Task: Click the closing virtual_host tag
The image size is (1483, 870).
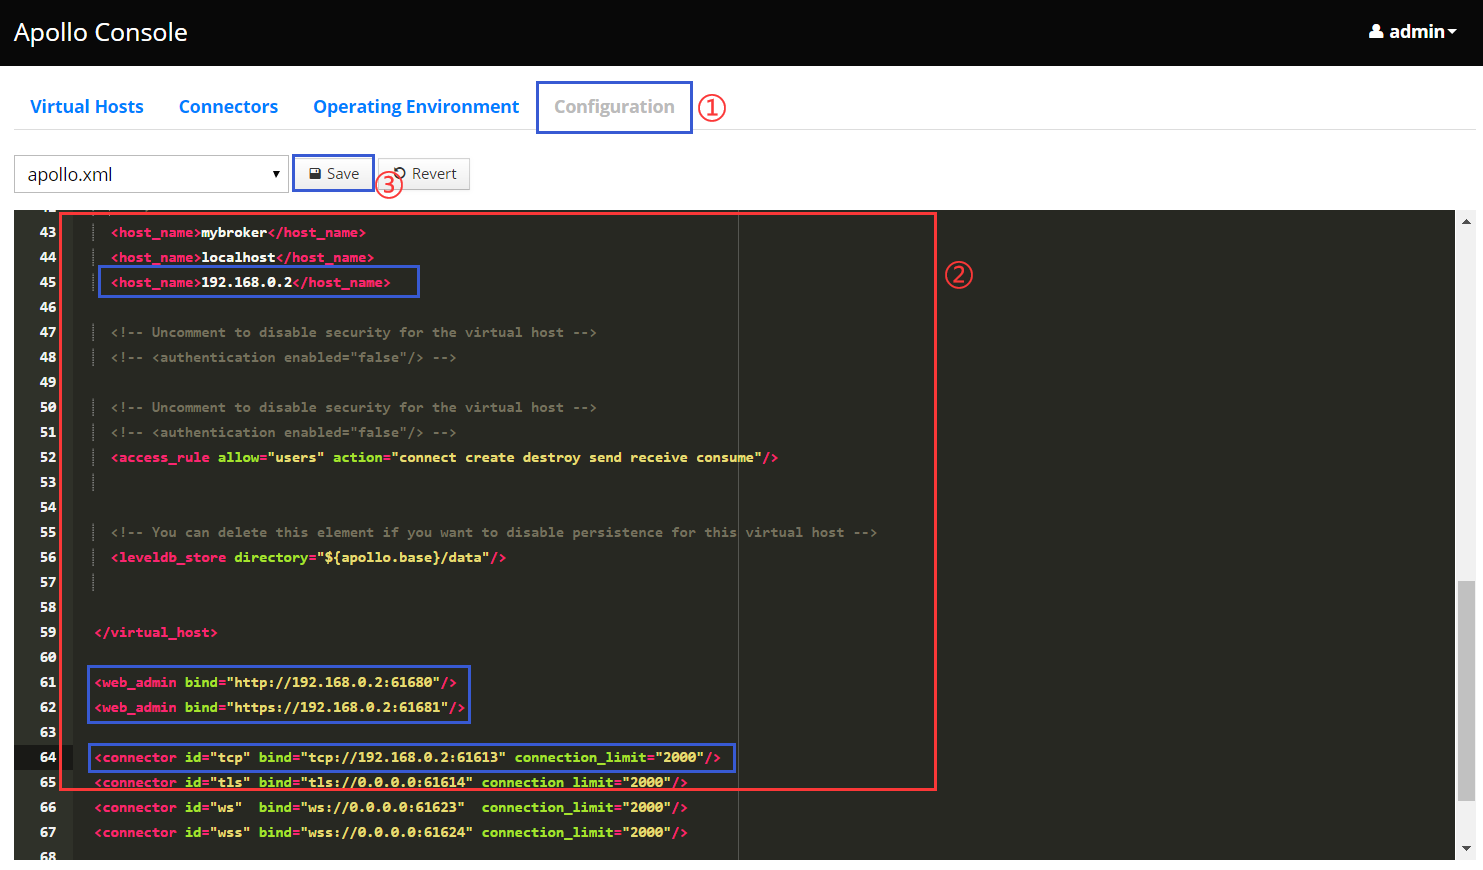Action: 156,632
